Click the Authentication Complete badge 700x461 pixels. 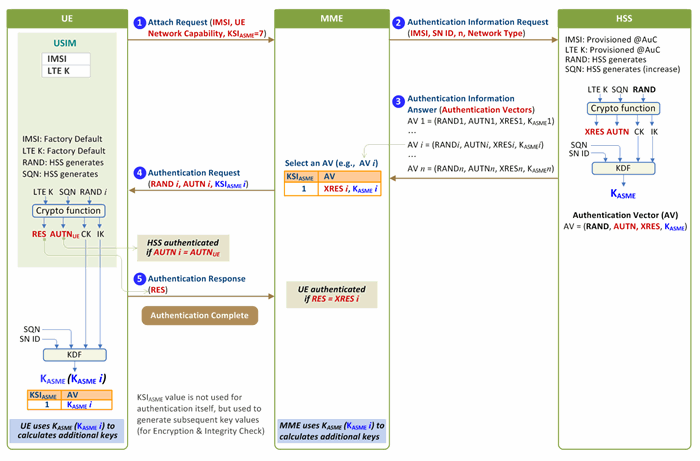click(200, 316)
